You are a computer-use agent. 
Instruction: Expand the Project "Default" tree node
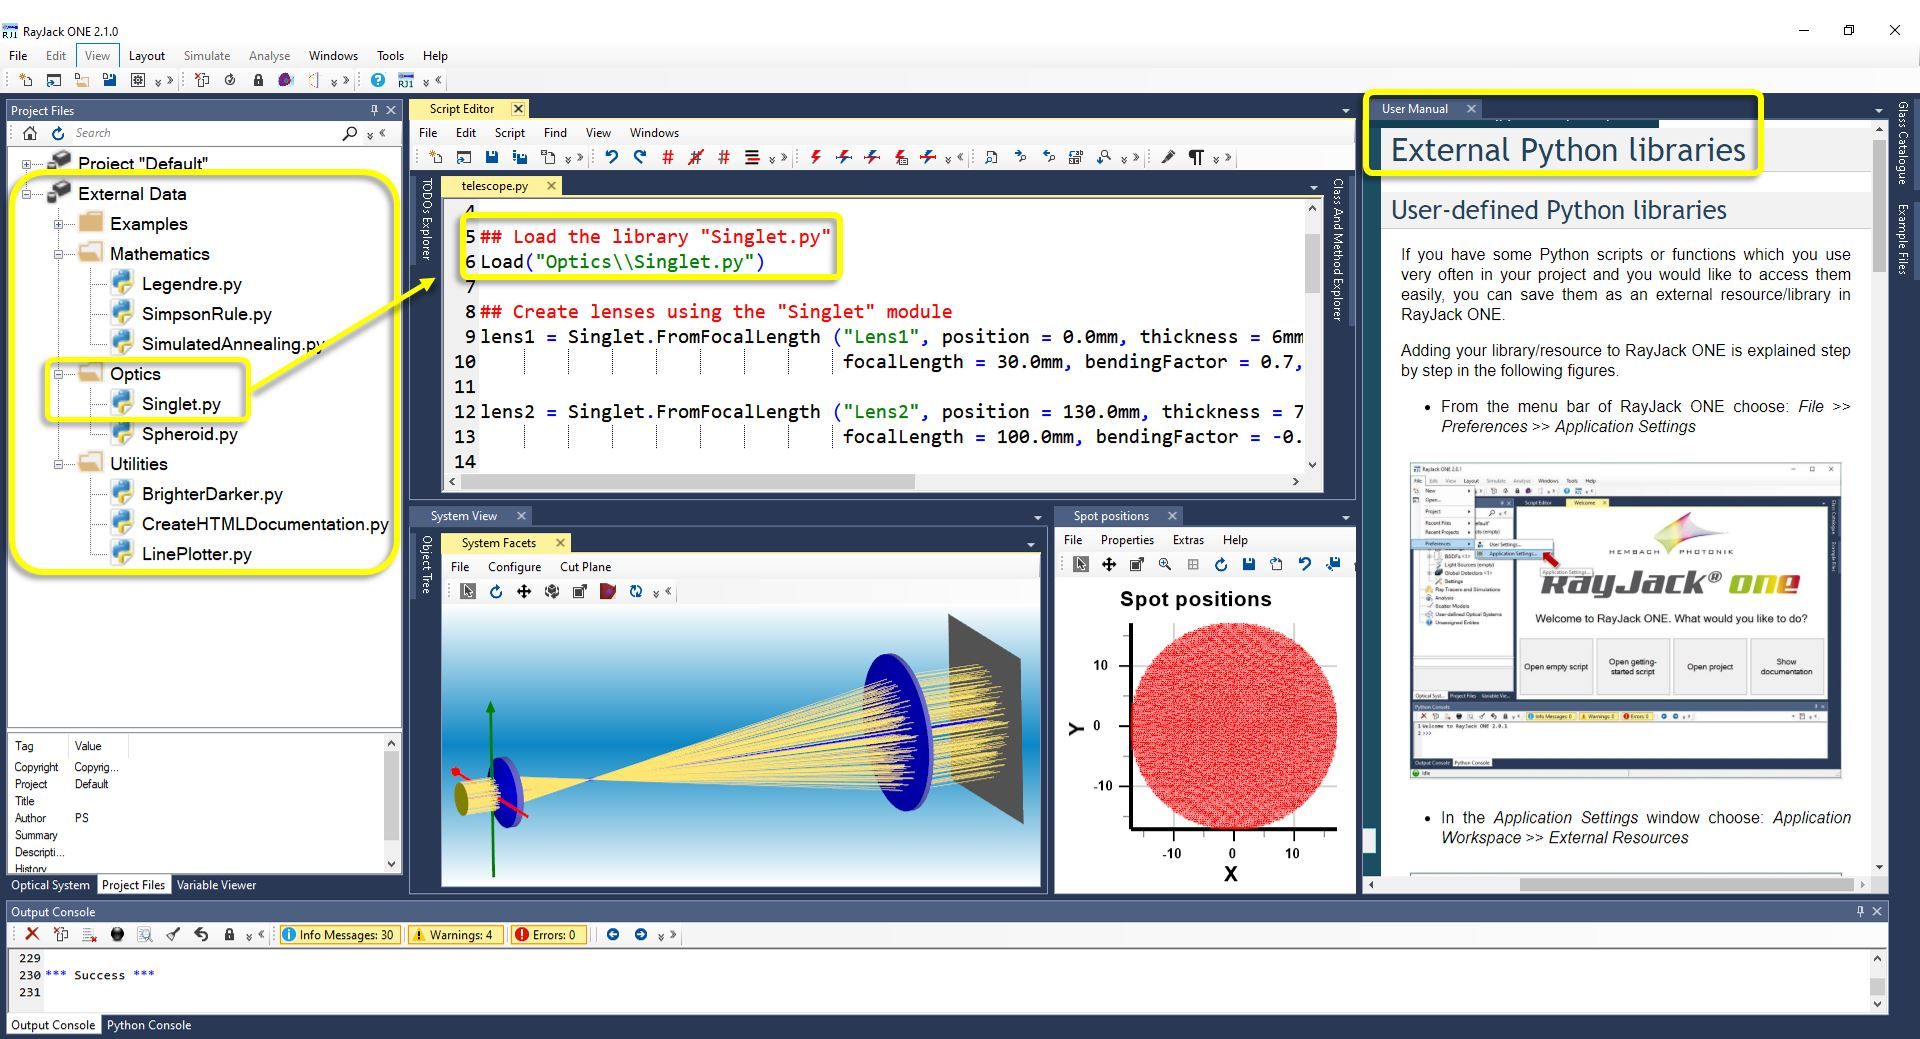(26, 164)
